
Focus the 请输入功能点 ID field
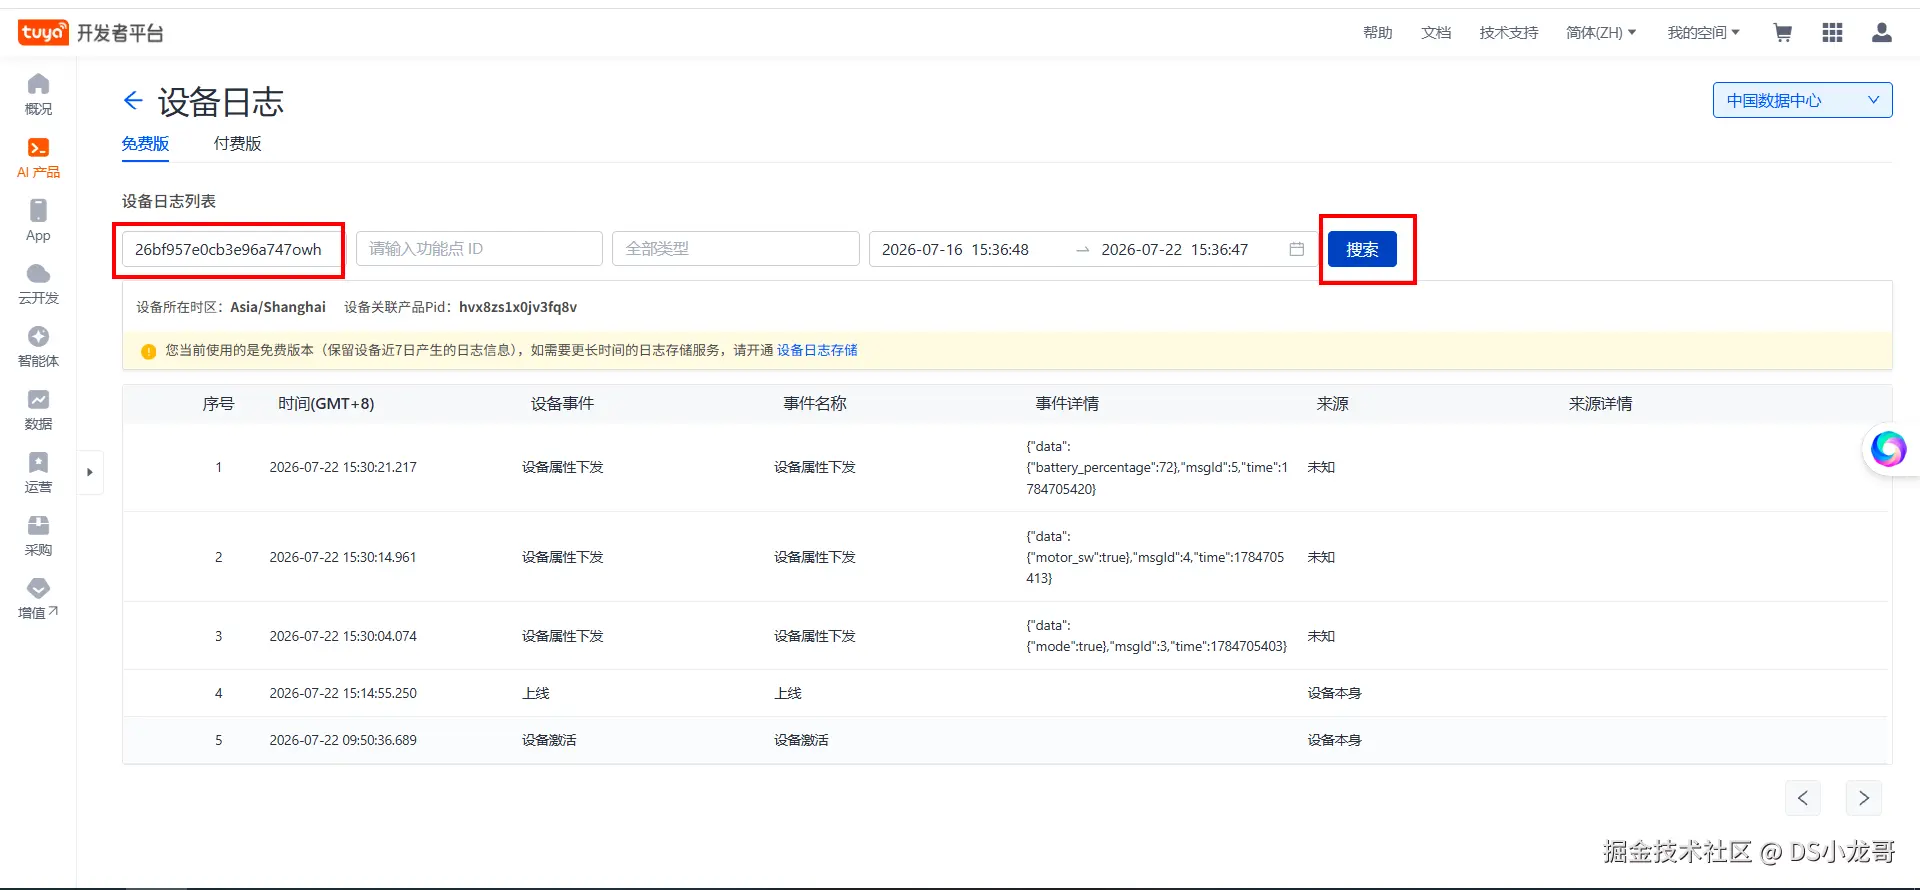(x=479, y=249)
